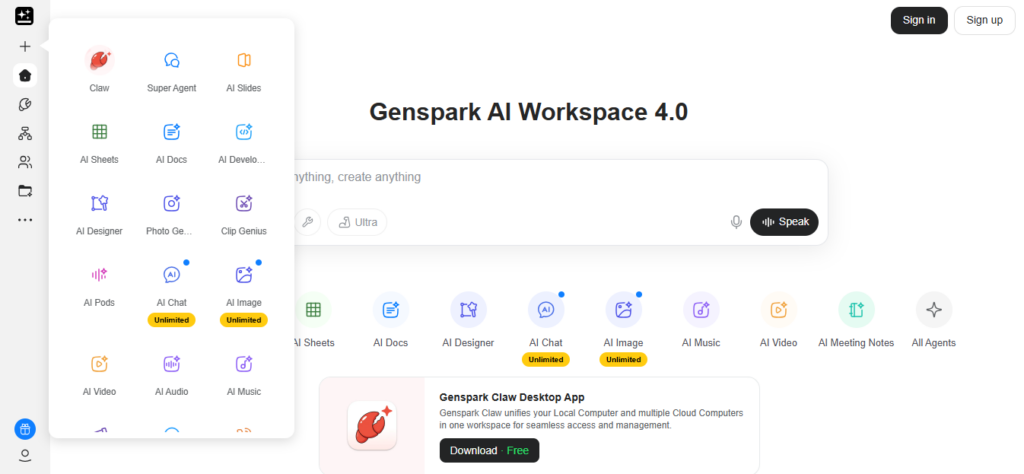
Task: Click the Genspark logo in the sidebar
Action: click(24, 16)
